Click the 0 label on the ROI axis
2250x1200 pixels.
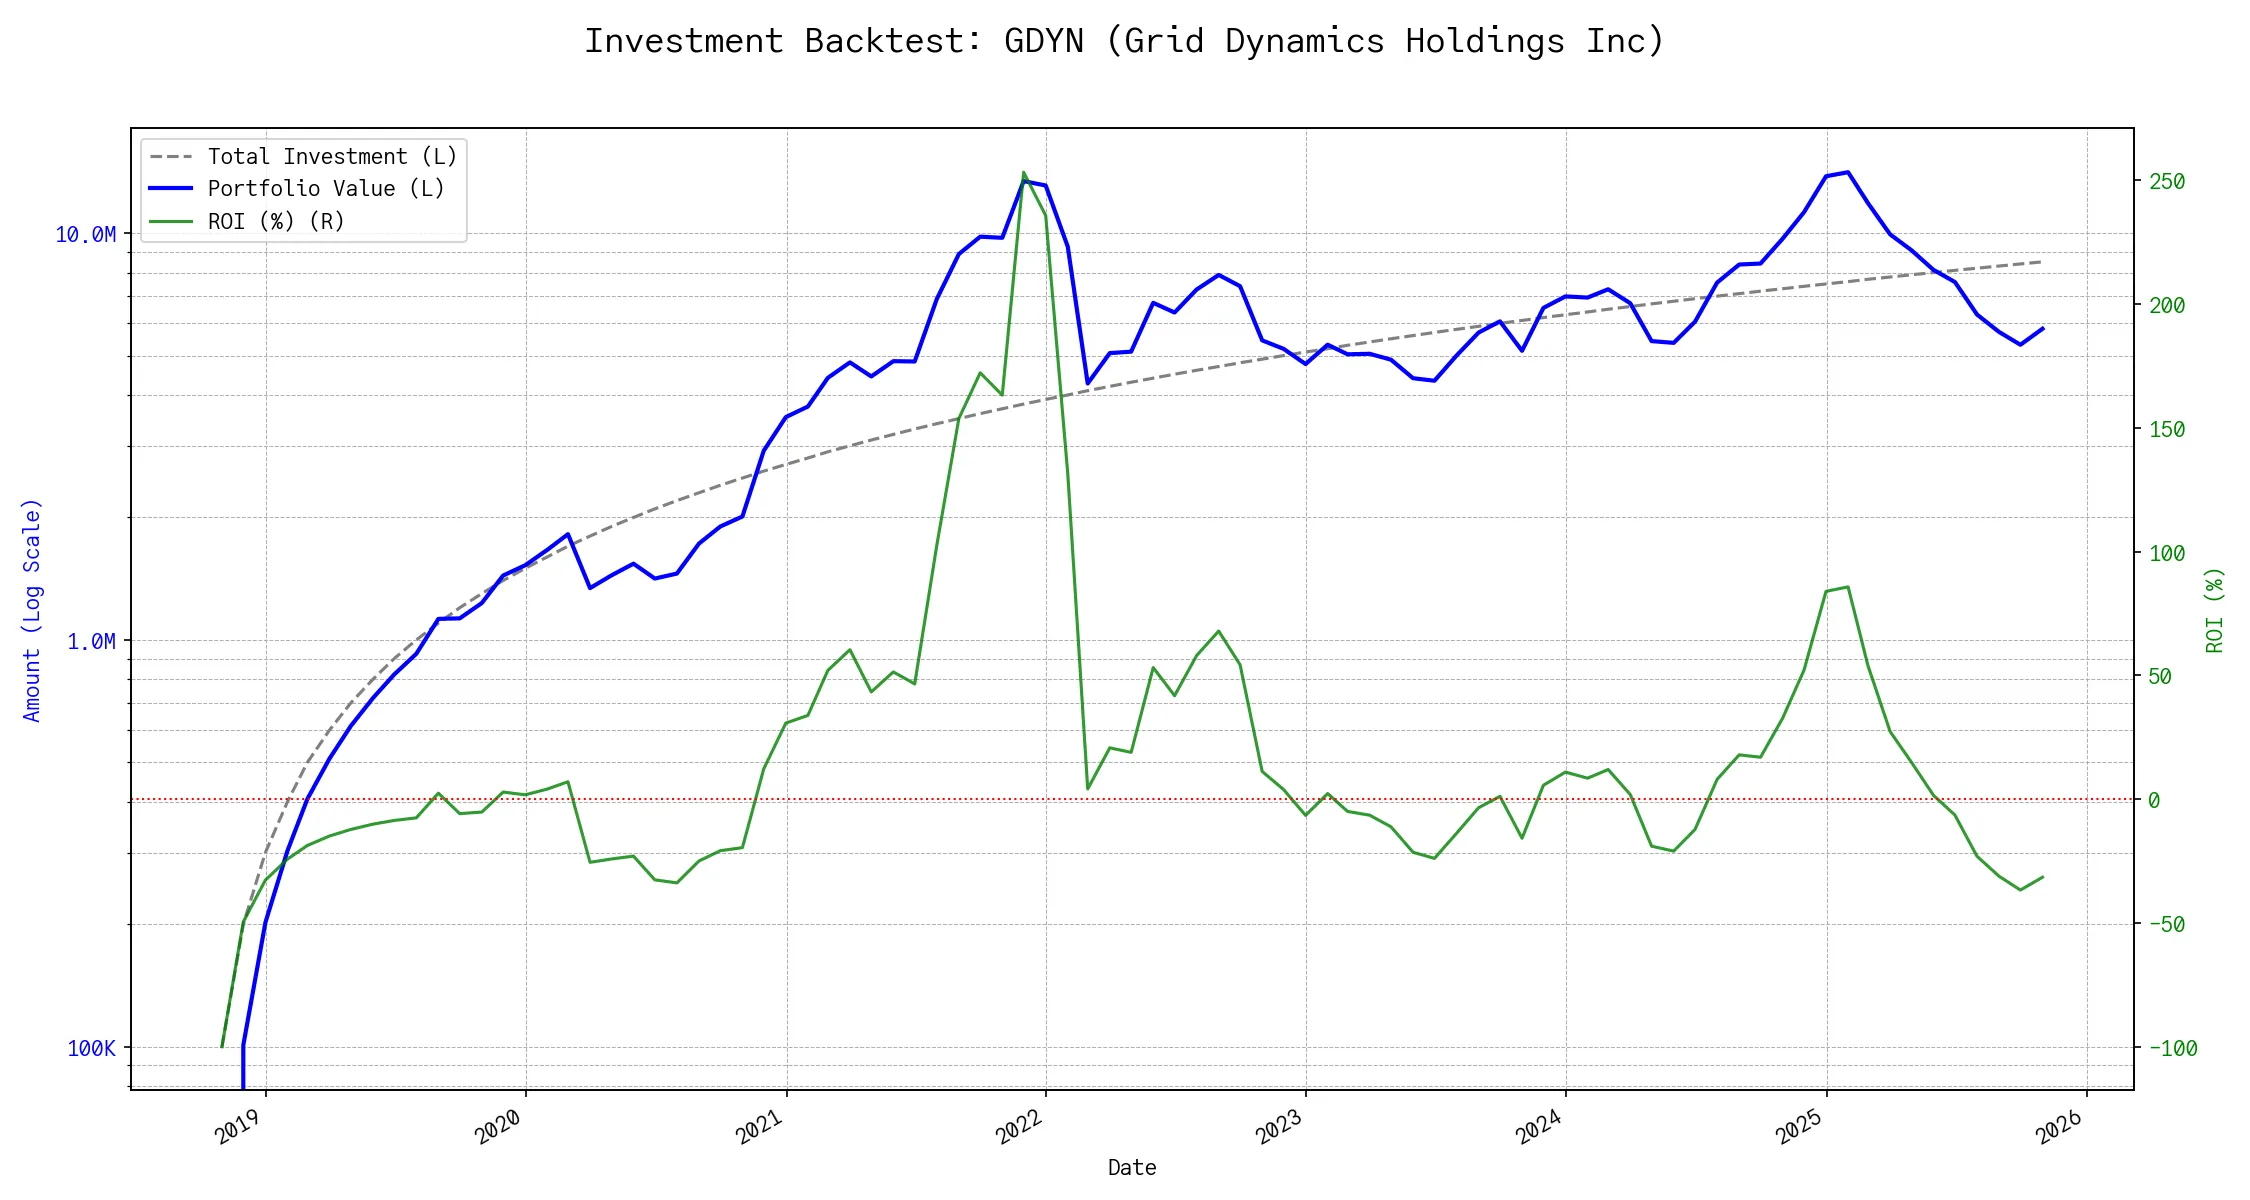pyautogui.click(x=2154, y=801)
